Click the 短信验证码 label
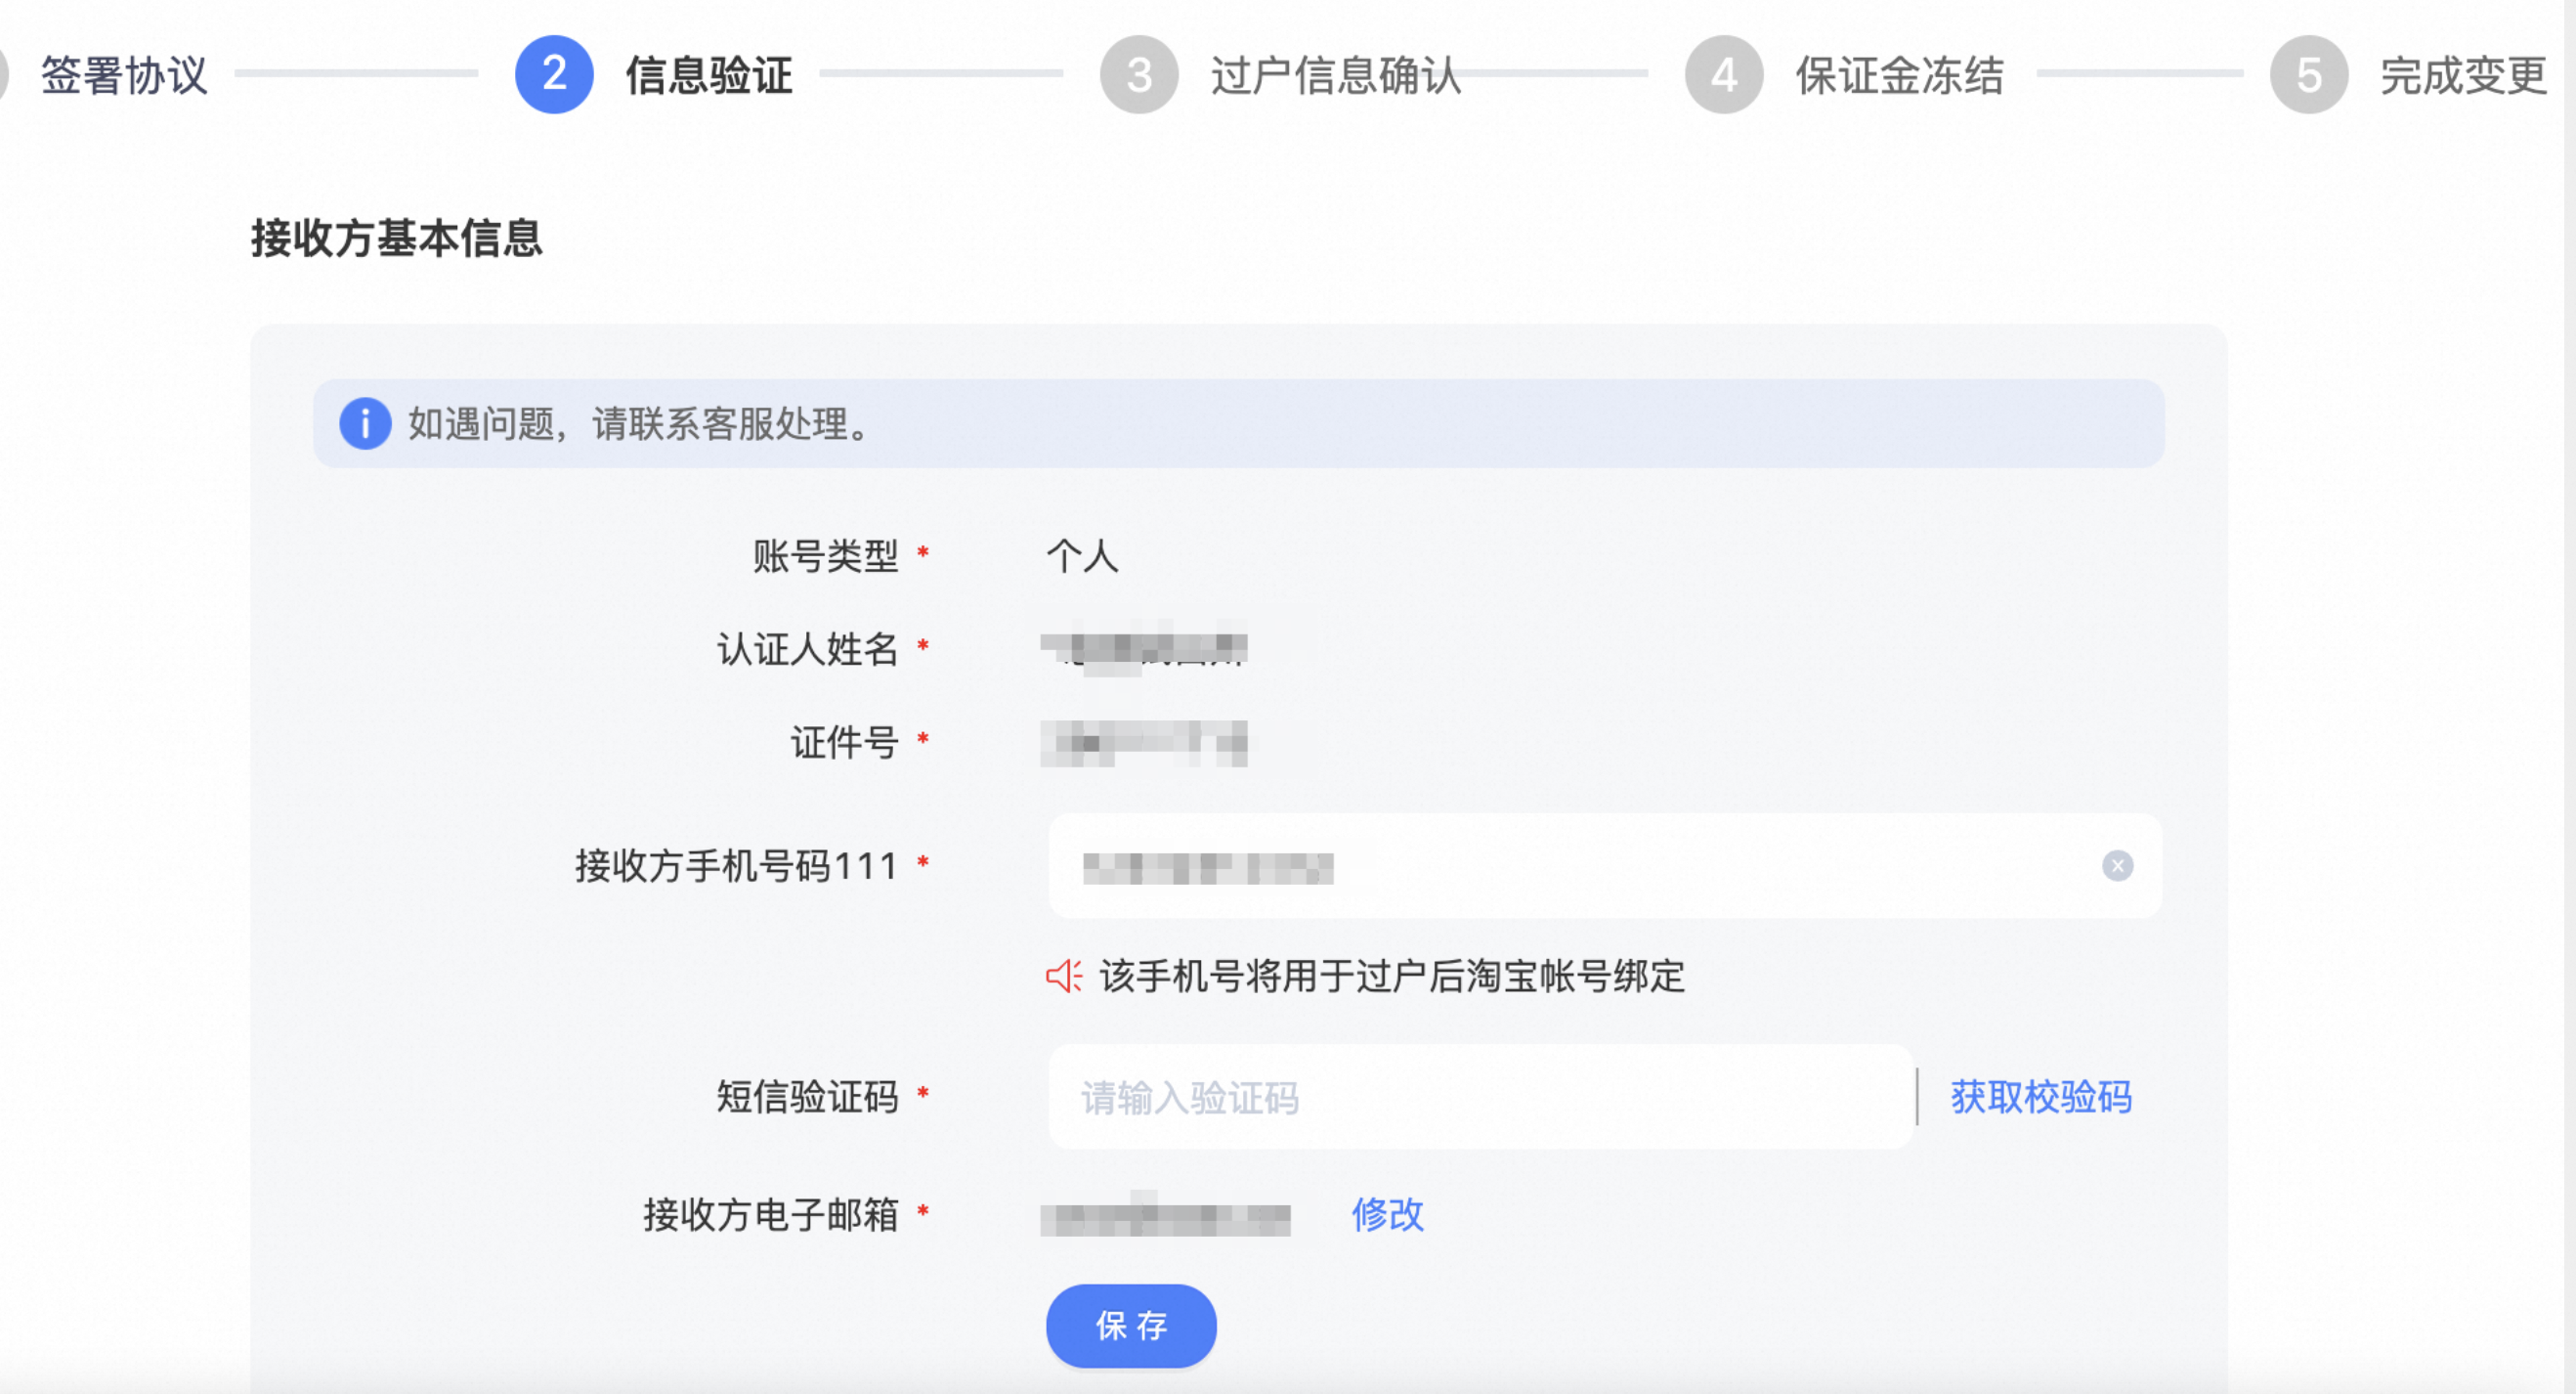This screenshot has width=2576, height=1394. [808, 1097]
